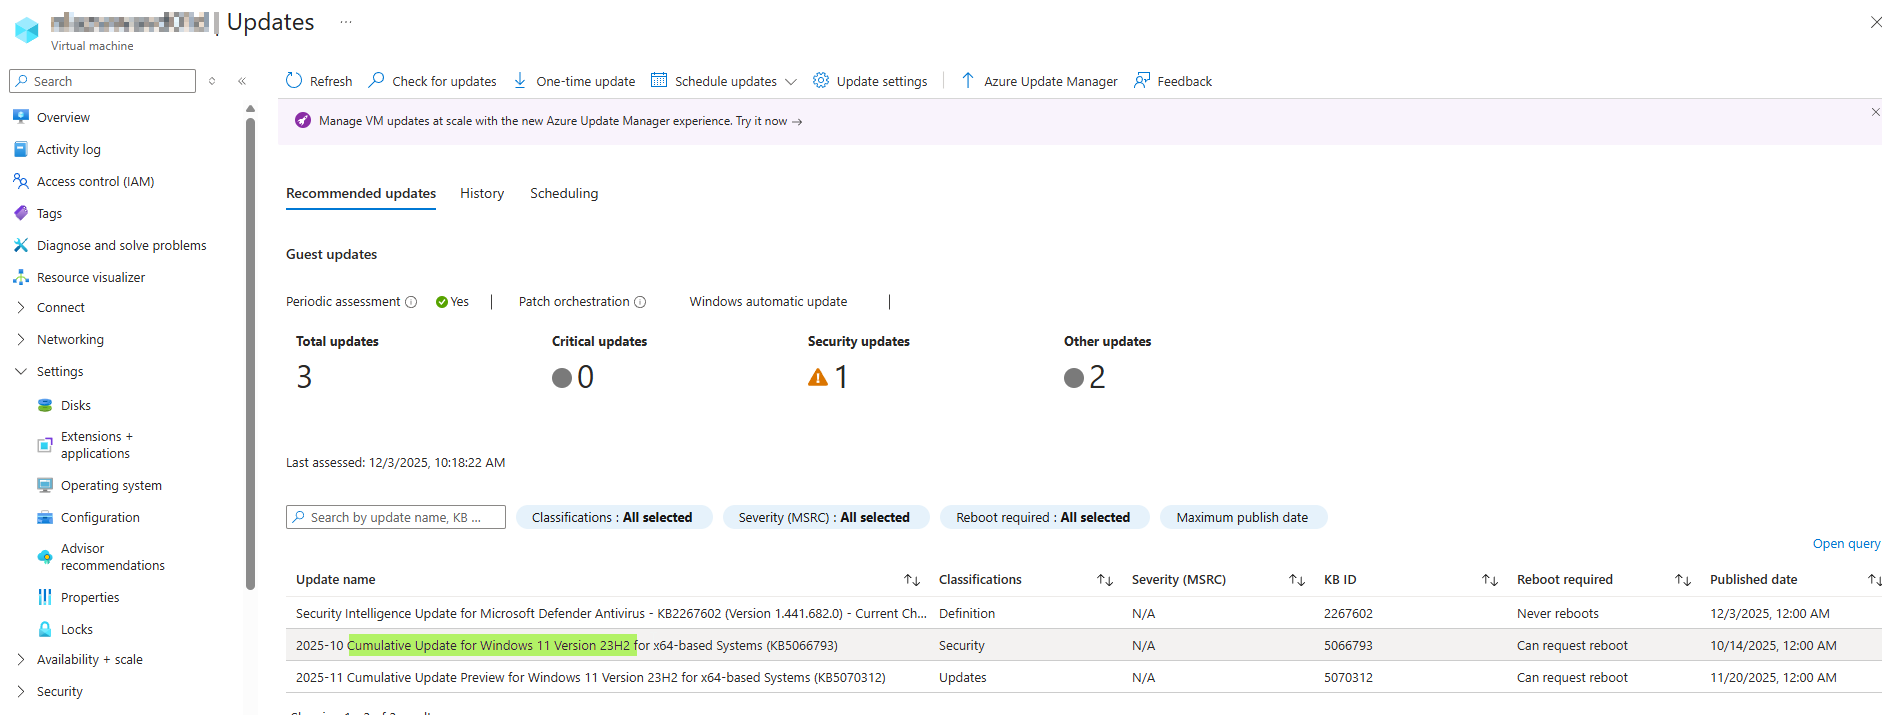The image size is (1882, 715).
Task: Select the KB5066793 cumulative update row
Action: pos(1084,645)
